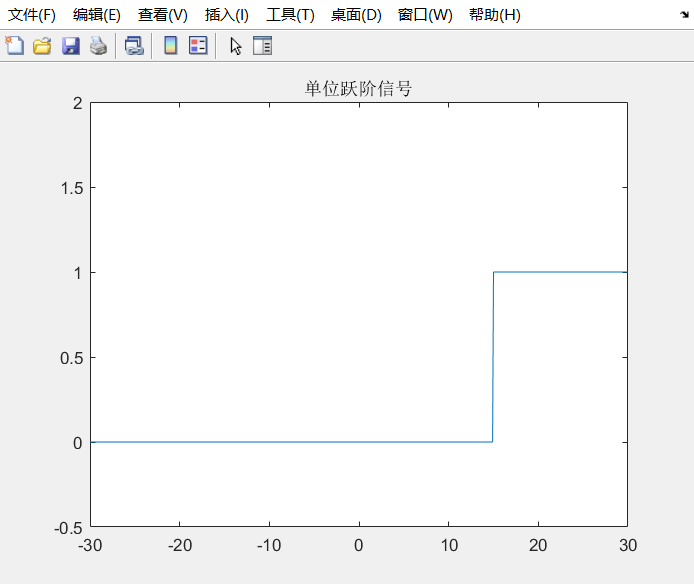
Task: Click the x-axis tick label 10
Action: [x=449, y=545]
